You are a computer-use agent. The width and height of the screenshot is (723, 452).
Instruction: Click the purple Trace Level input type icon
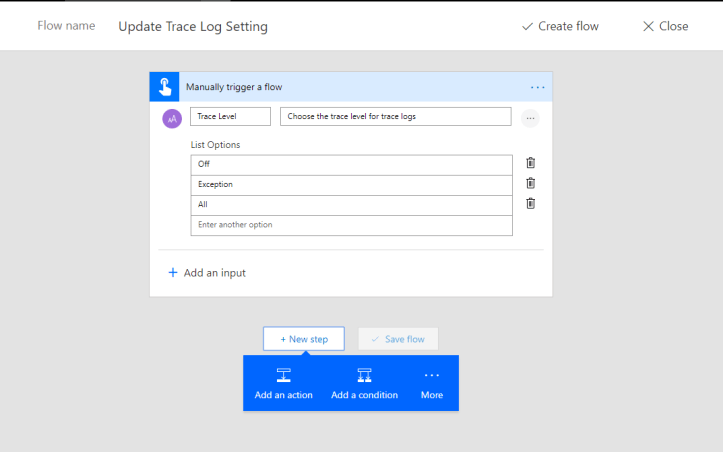click(x=172, y=118)
